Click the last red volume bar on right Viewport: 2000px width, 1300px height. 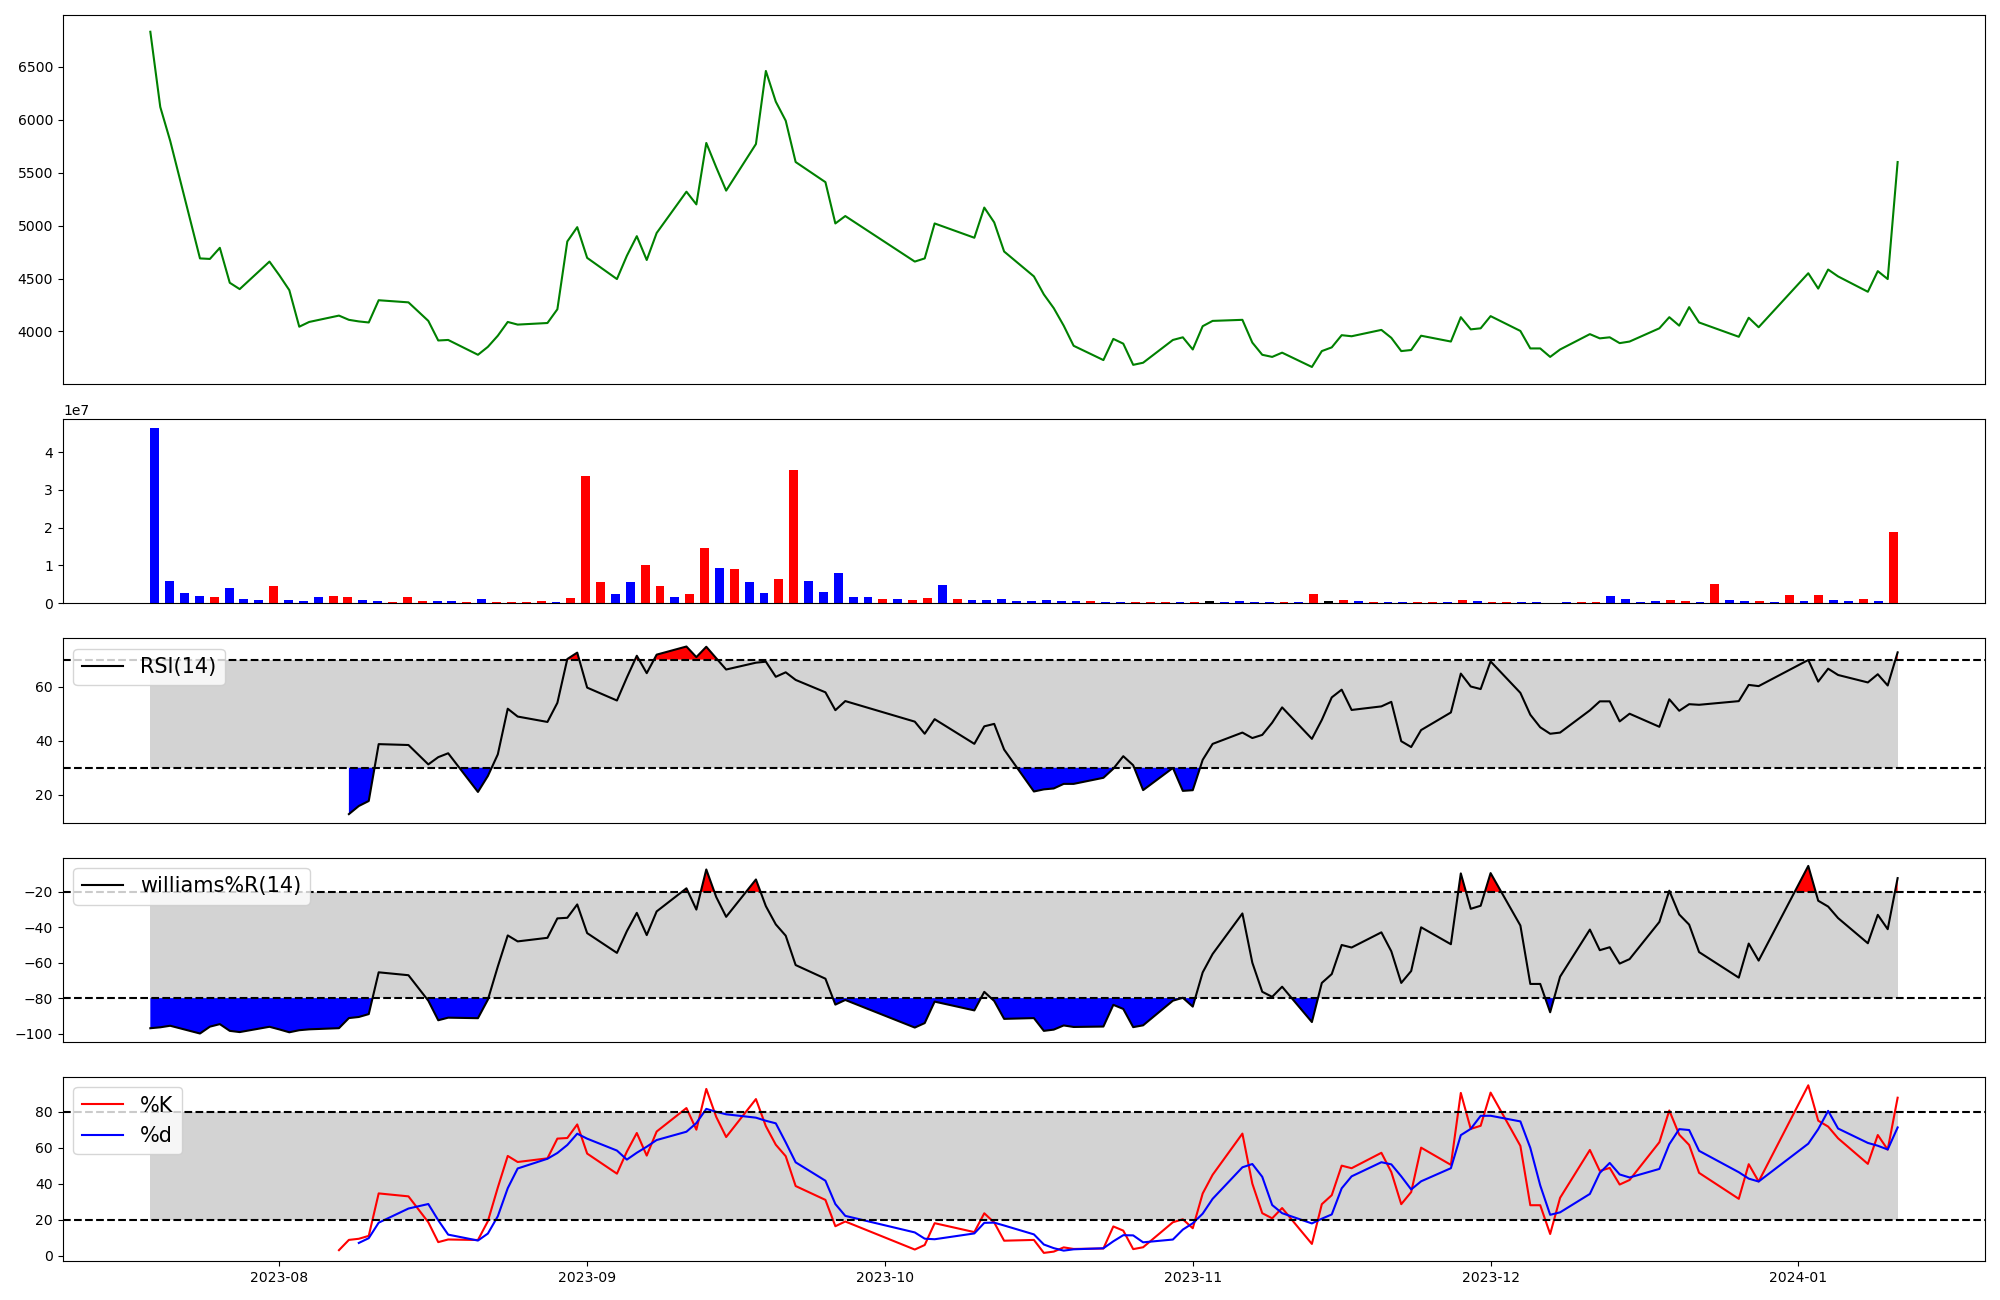pyautogui.click(x=1893, y=567)
